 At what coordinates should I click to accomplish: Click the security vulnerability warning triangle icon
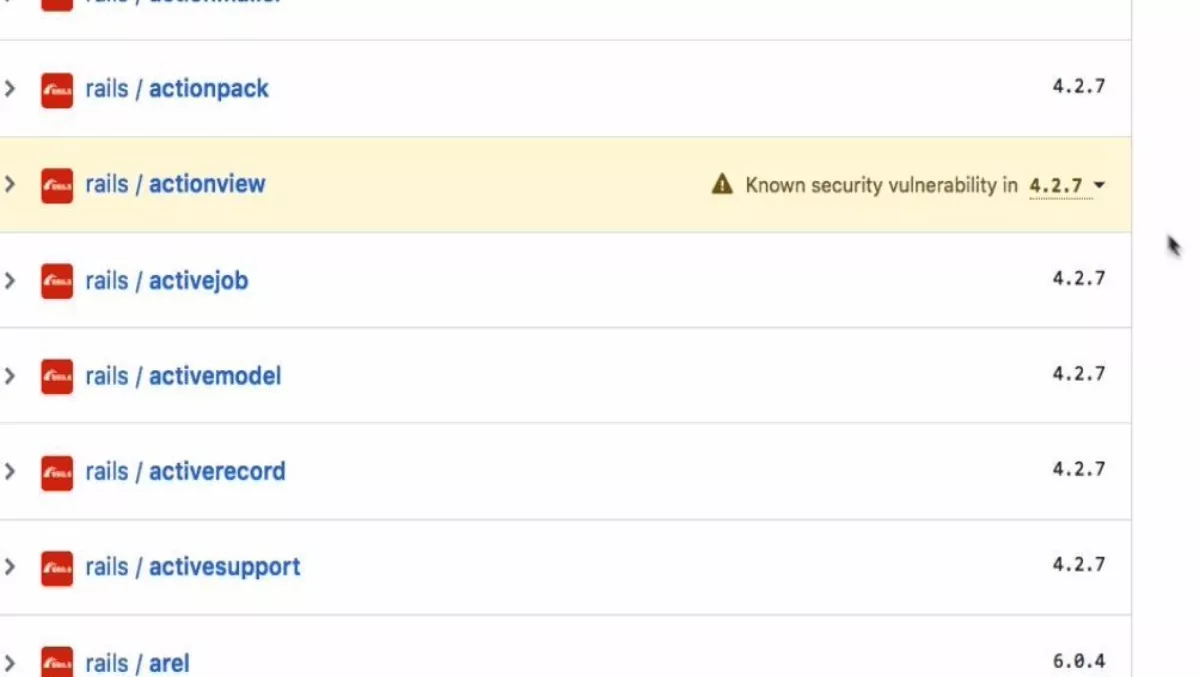pos(722,184)
